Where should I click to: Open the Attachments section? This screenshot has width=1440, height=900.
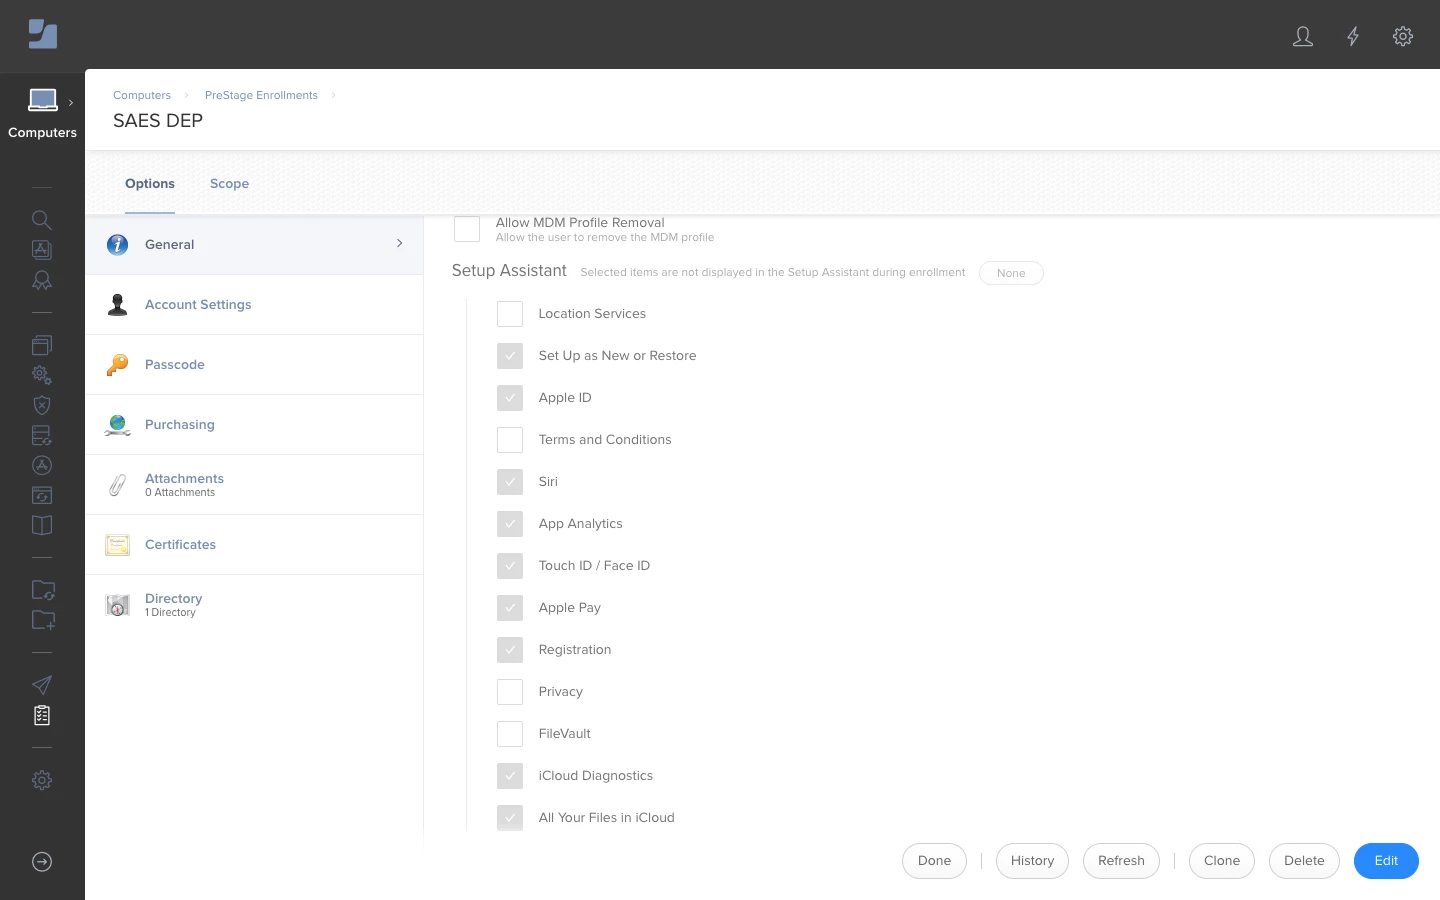(254, 485)
